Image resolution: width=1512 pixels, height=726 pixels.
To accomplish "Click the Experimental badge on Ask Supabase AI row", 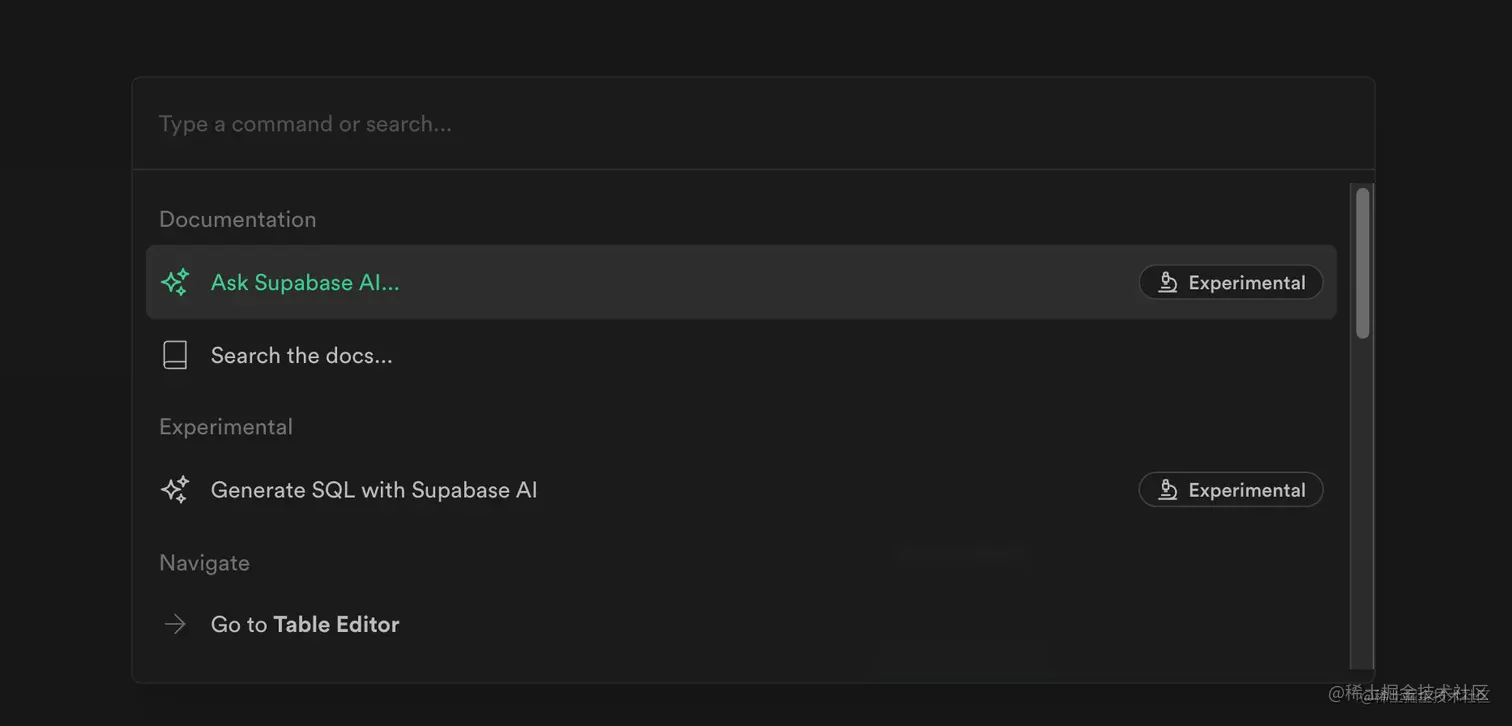I will [1231, 283].
